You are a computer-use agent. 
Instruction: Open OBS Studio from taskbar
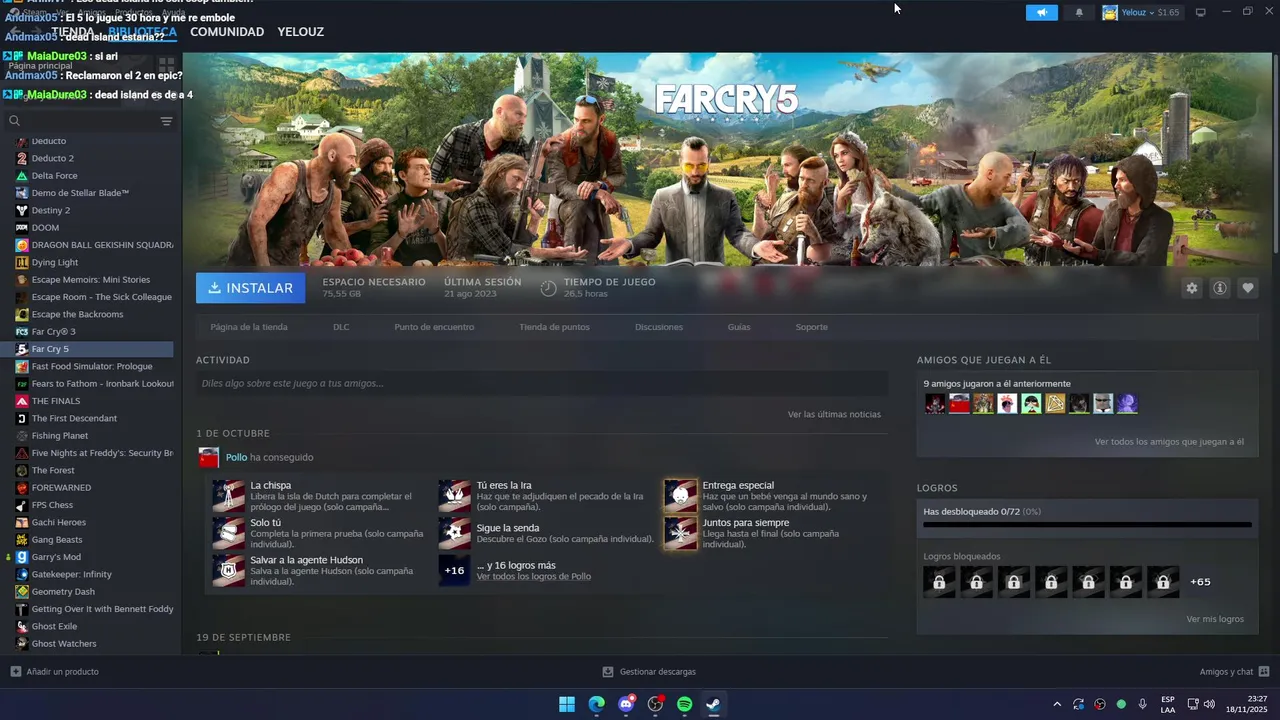[655, 704]
